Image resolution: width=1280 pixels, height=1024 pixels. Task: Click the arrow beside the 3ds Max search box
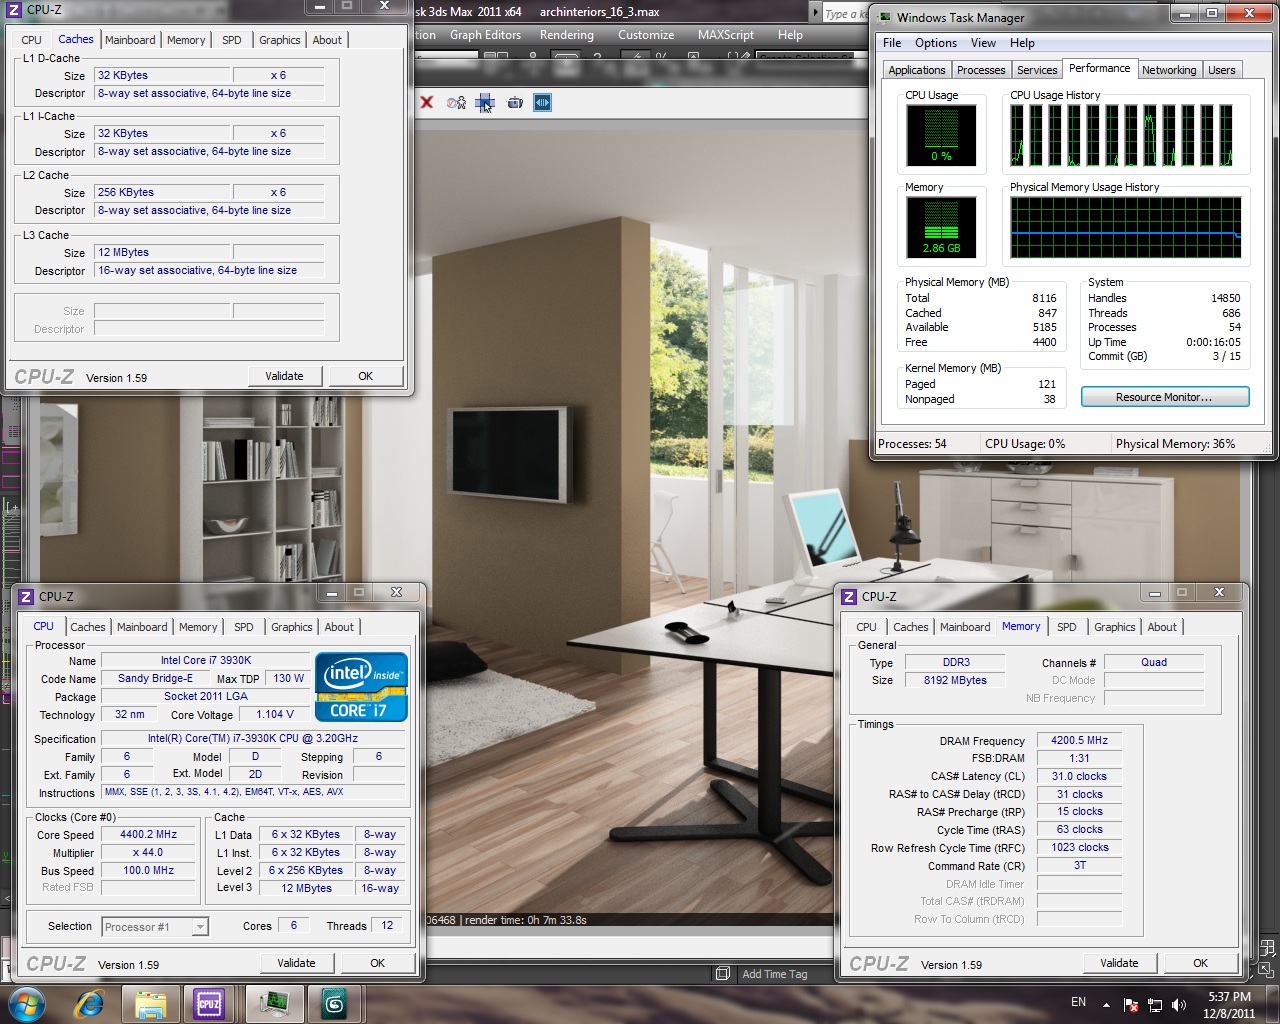(813, 13)
